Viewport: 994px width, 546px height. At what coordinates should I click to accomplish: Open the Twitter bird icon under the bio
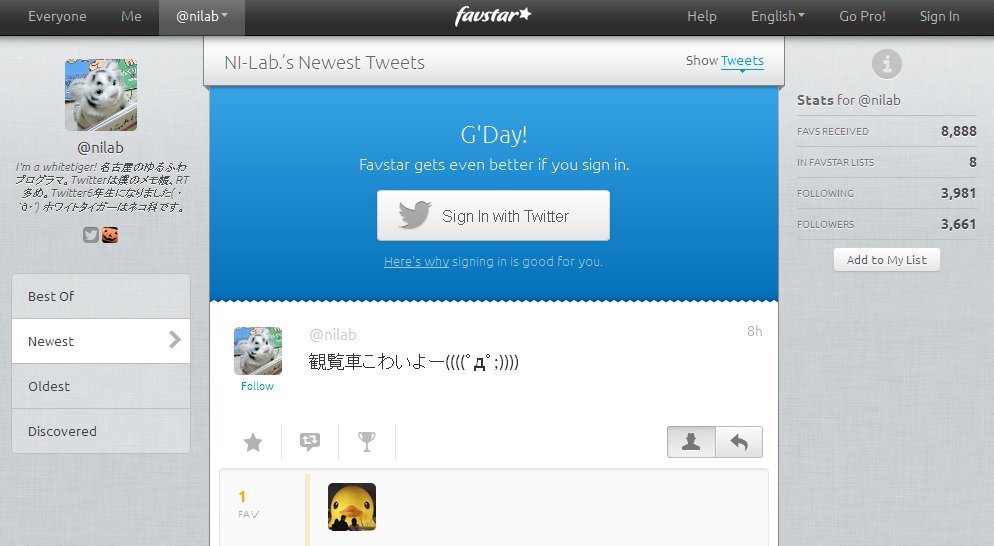[91, 235]
